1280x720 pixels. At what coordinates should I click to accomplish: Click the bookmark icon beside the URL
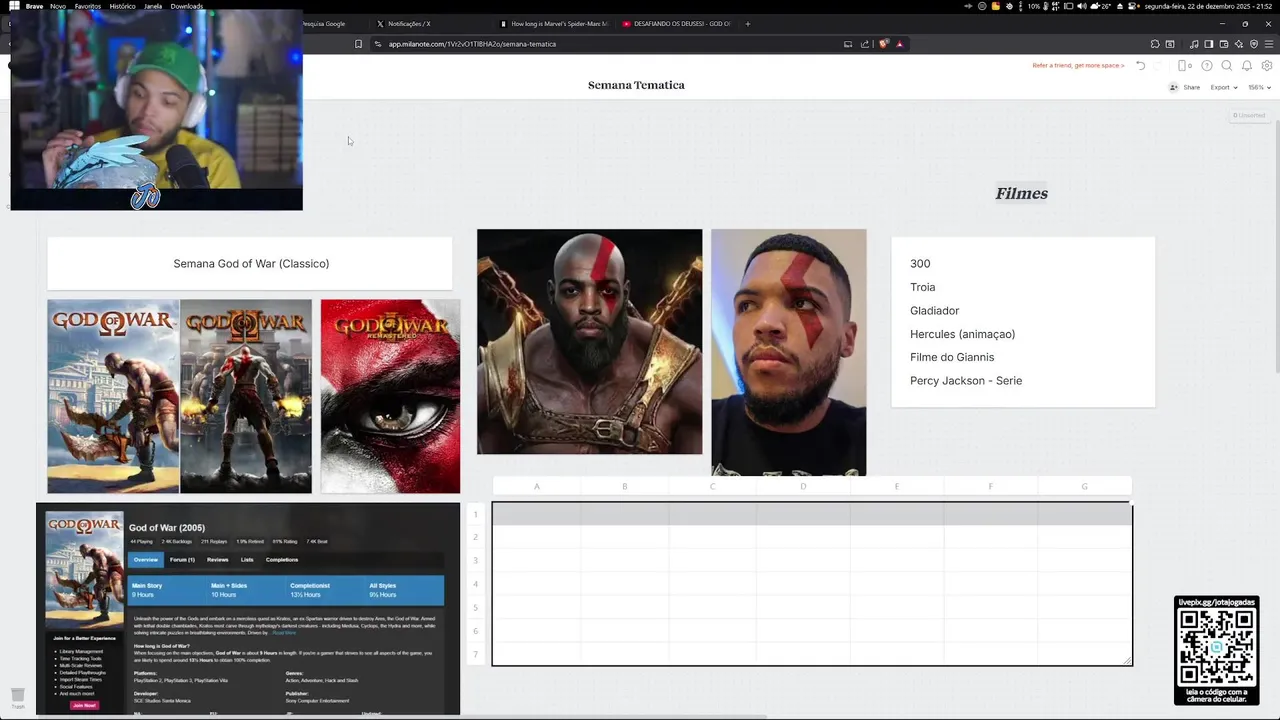358,44
